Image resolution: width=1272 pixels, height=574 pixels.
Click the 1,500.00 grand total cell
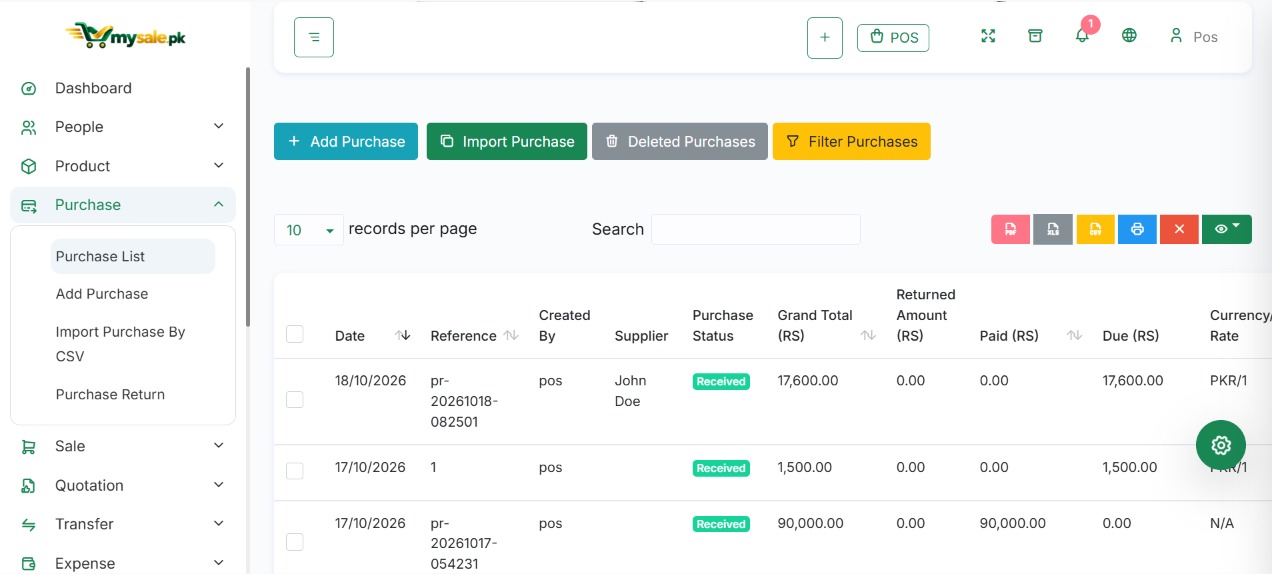coord(805,467)
